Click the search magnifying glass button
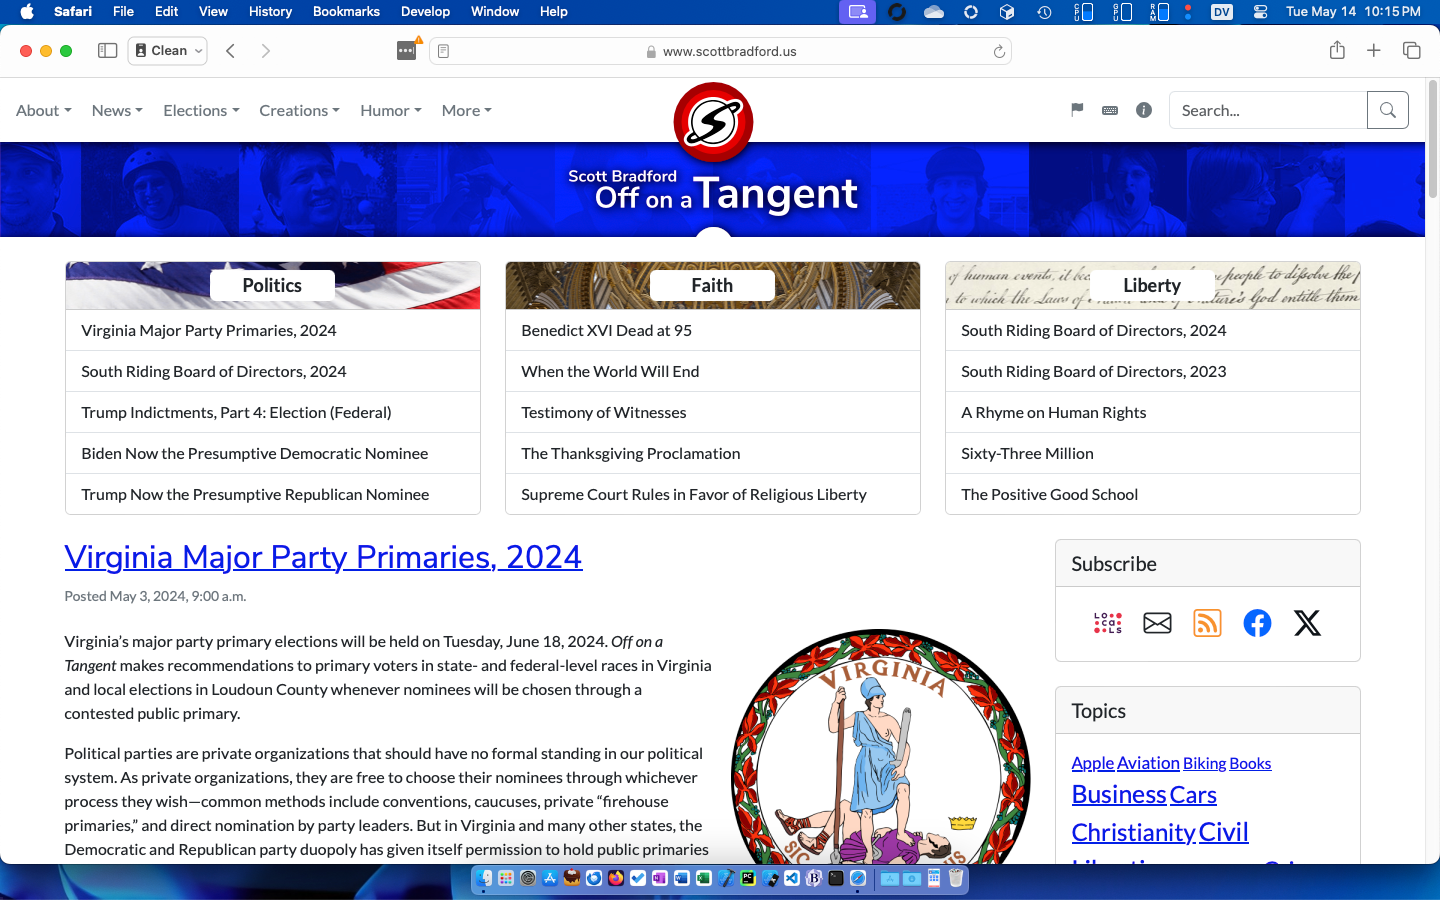The width and height of the screenshot is (1440, 900). click(1387, 110)
